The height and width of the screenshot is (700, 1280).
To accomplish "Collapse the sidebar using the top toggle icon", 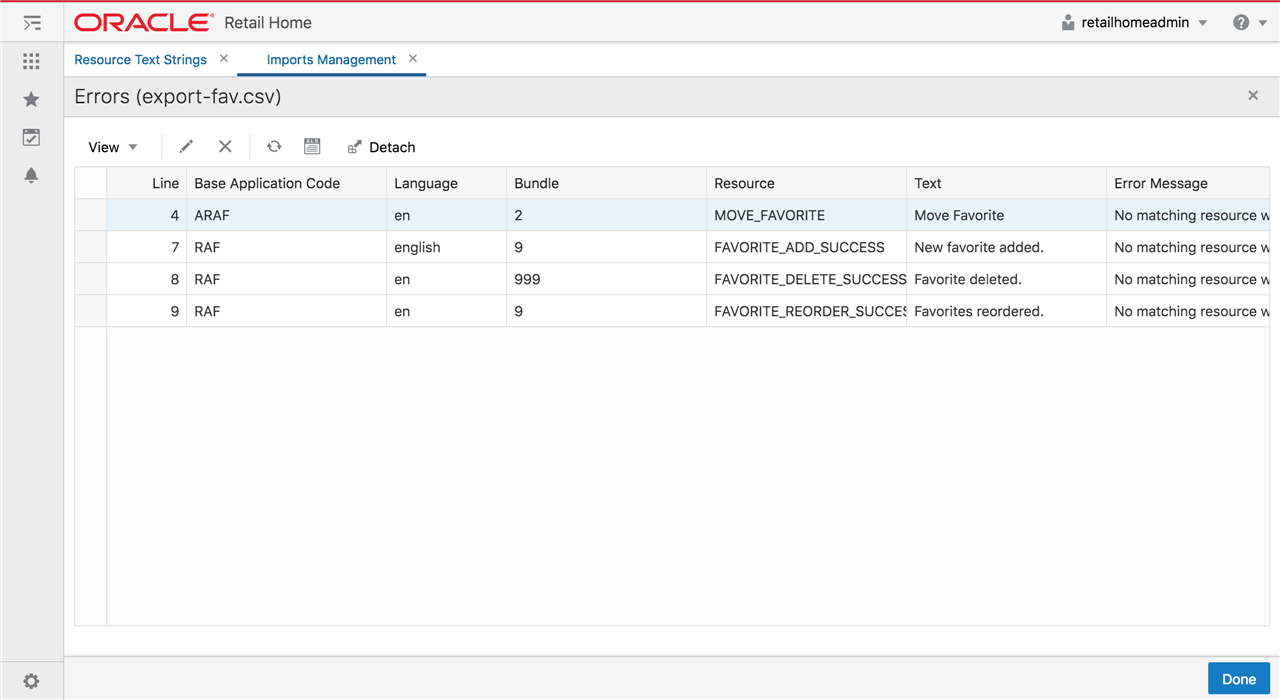I will (31, 22).
